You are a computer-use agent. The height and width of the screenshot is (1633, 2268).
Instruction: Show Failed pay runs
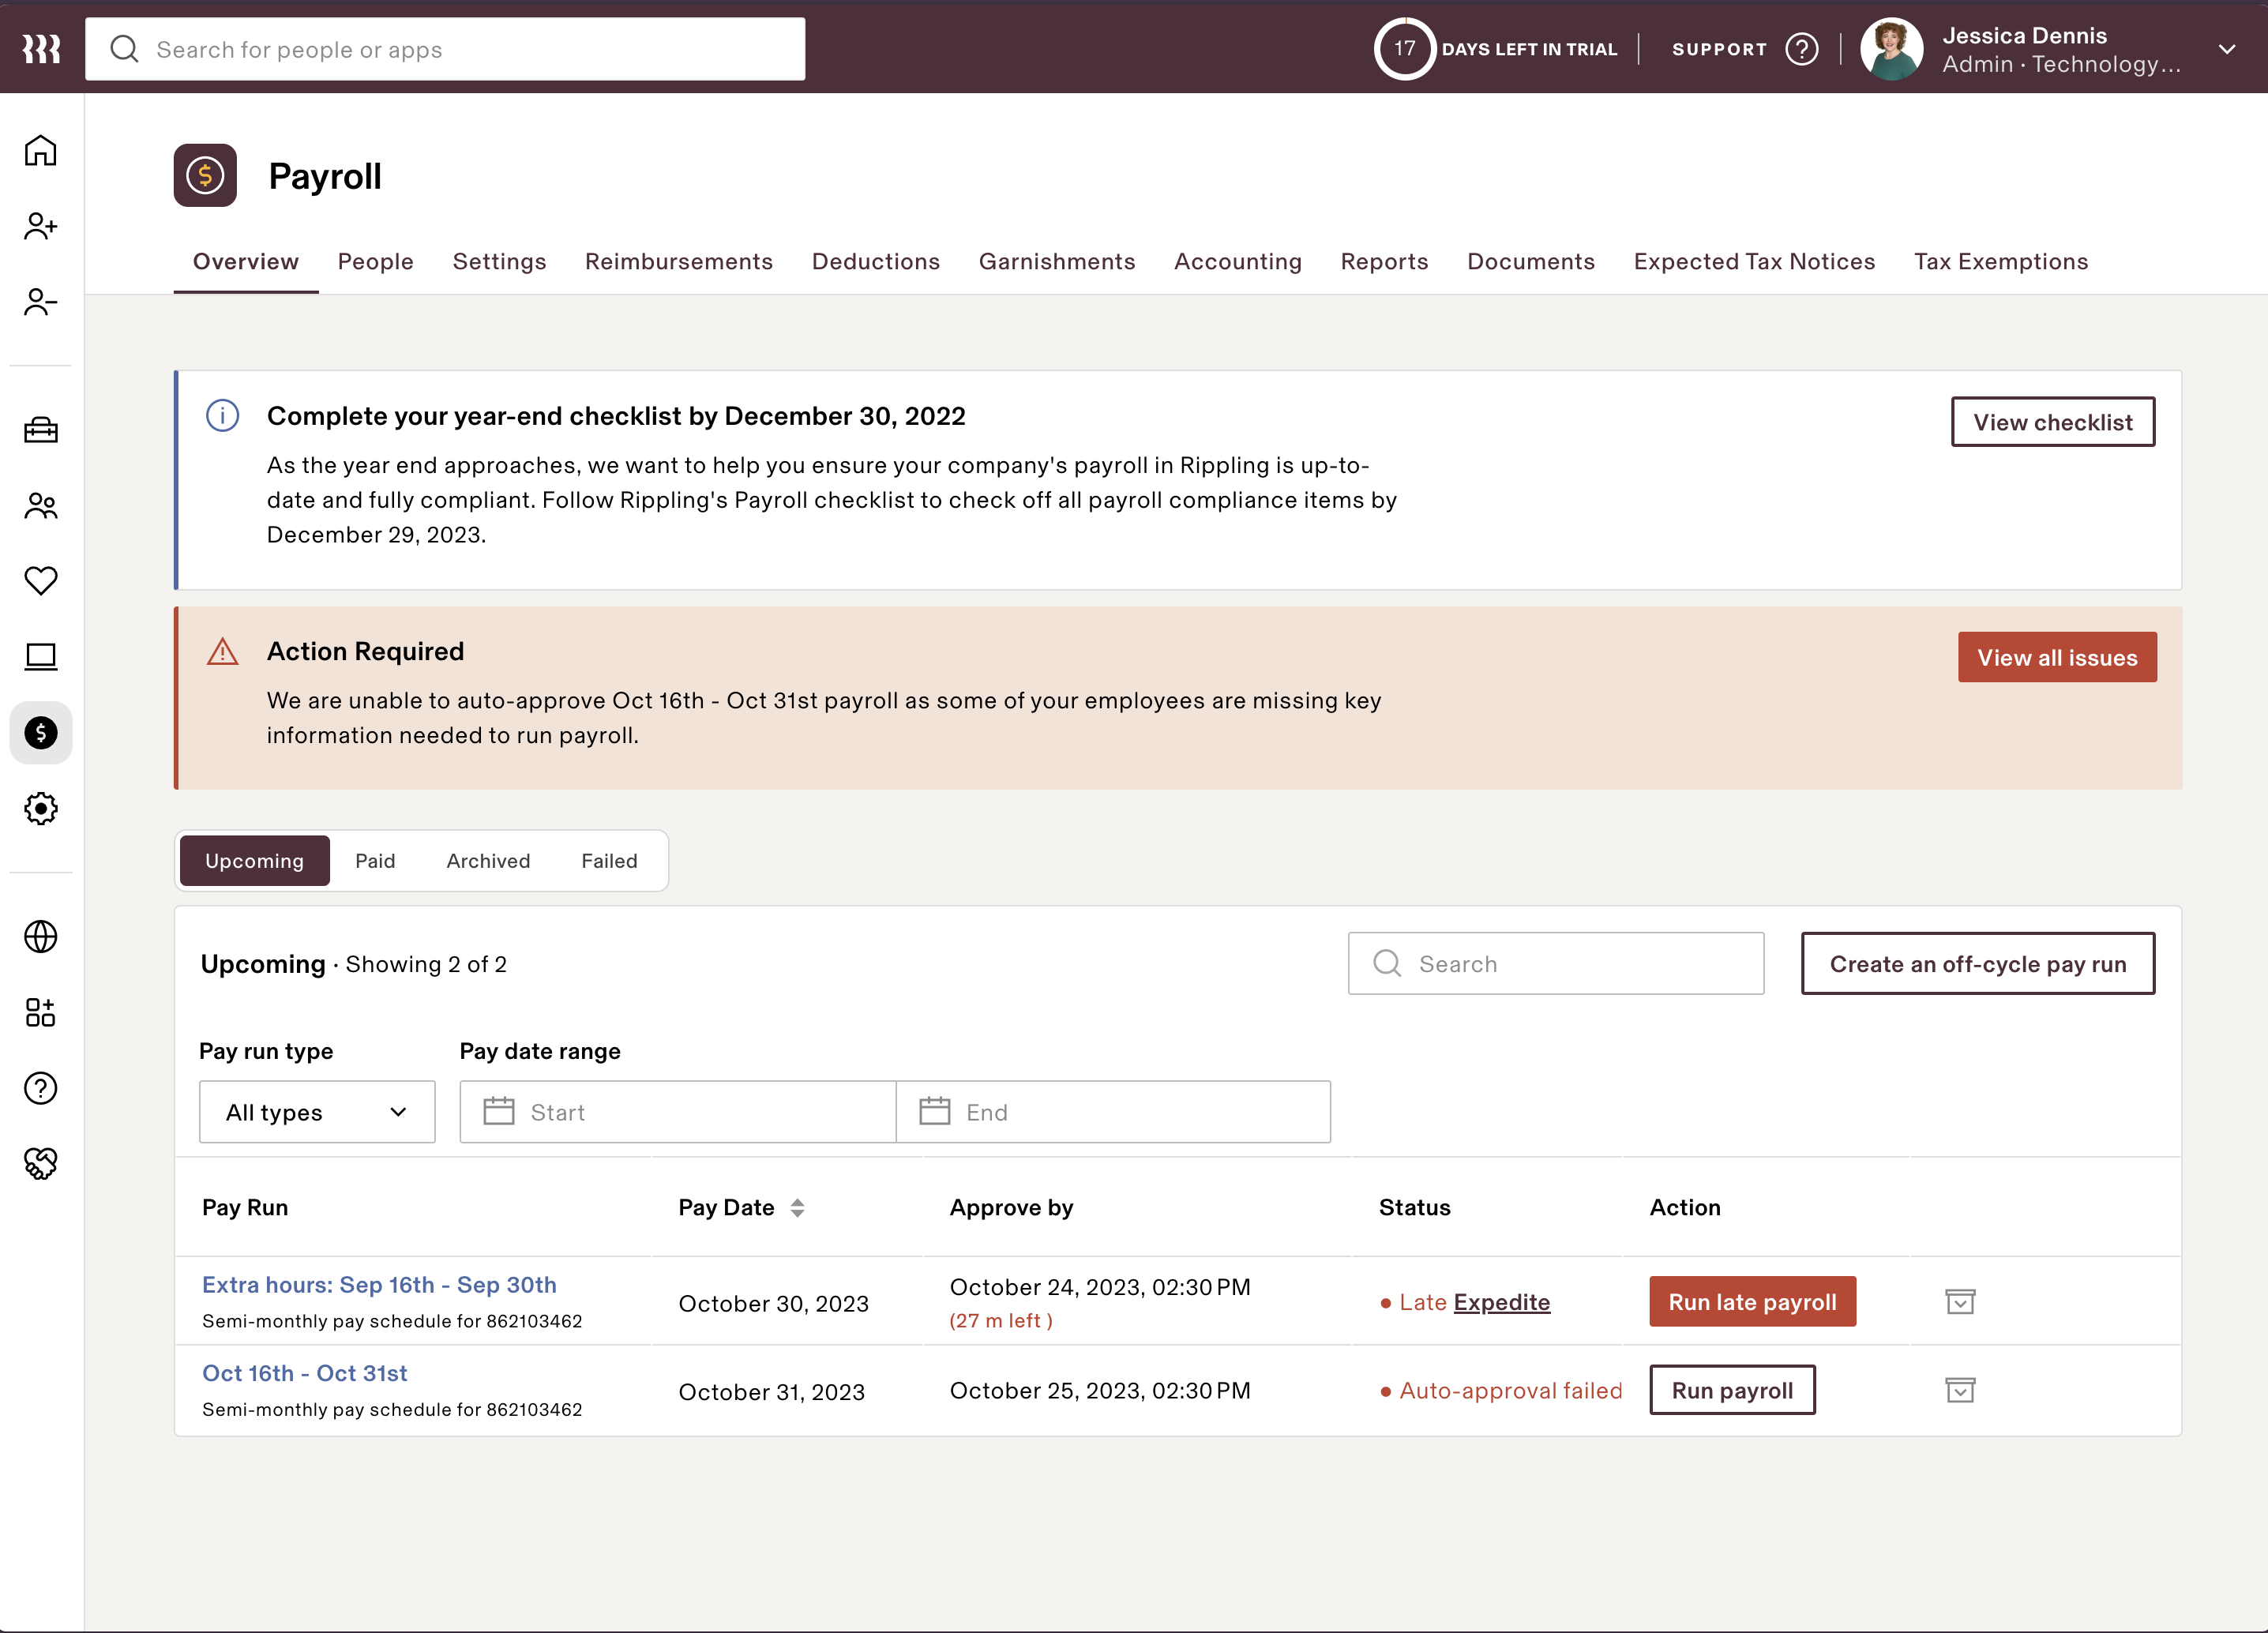pos(609,861)
